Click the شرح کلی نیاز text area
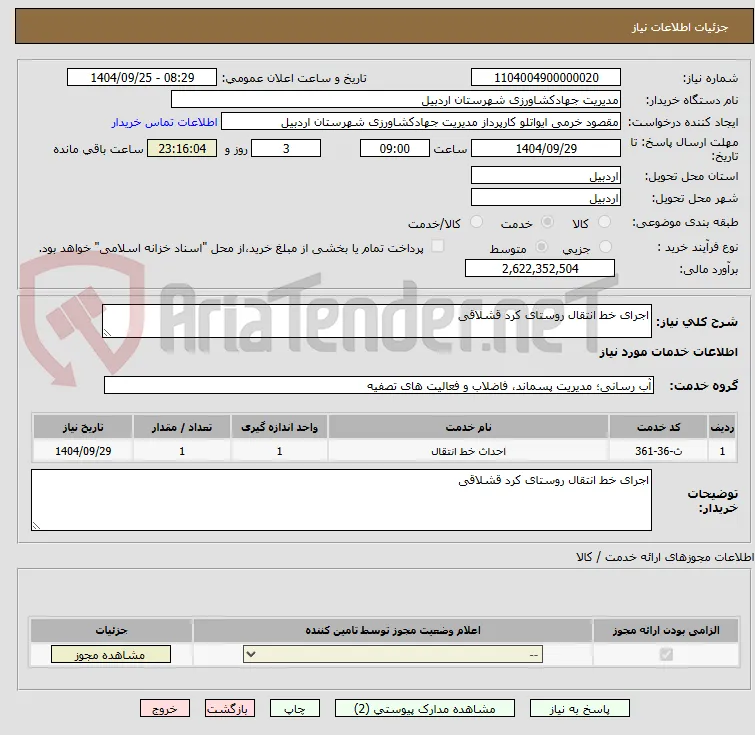755x735 pixels. click(377, 321)
